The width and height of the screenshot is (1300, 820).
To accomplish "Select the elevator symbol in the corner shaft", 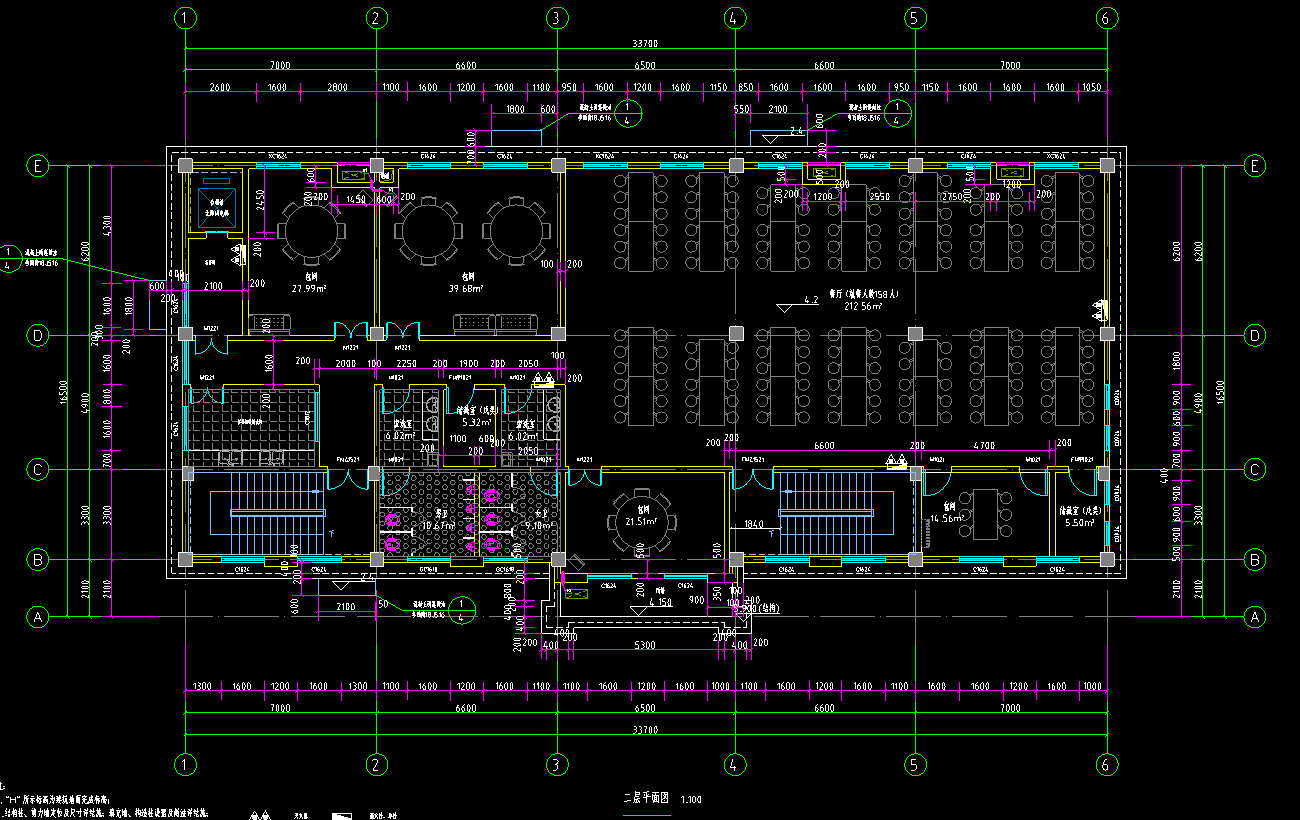I will click(216, 206).
